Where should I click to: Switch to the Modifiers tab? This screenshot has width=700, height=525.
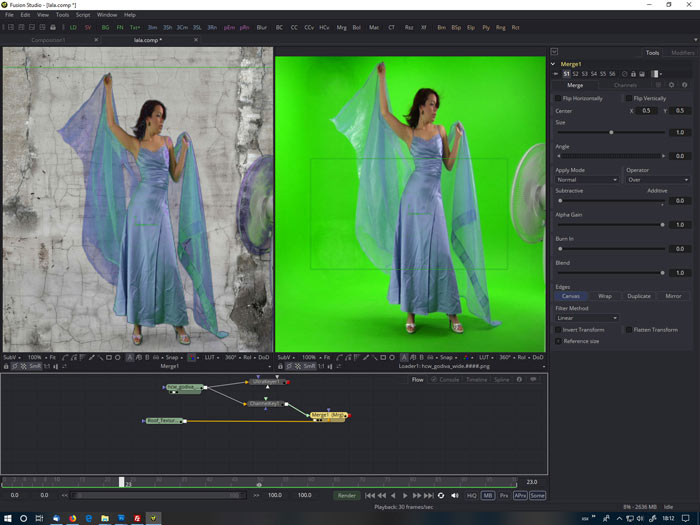tap(683, 53)
